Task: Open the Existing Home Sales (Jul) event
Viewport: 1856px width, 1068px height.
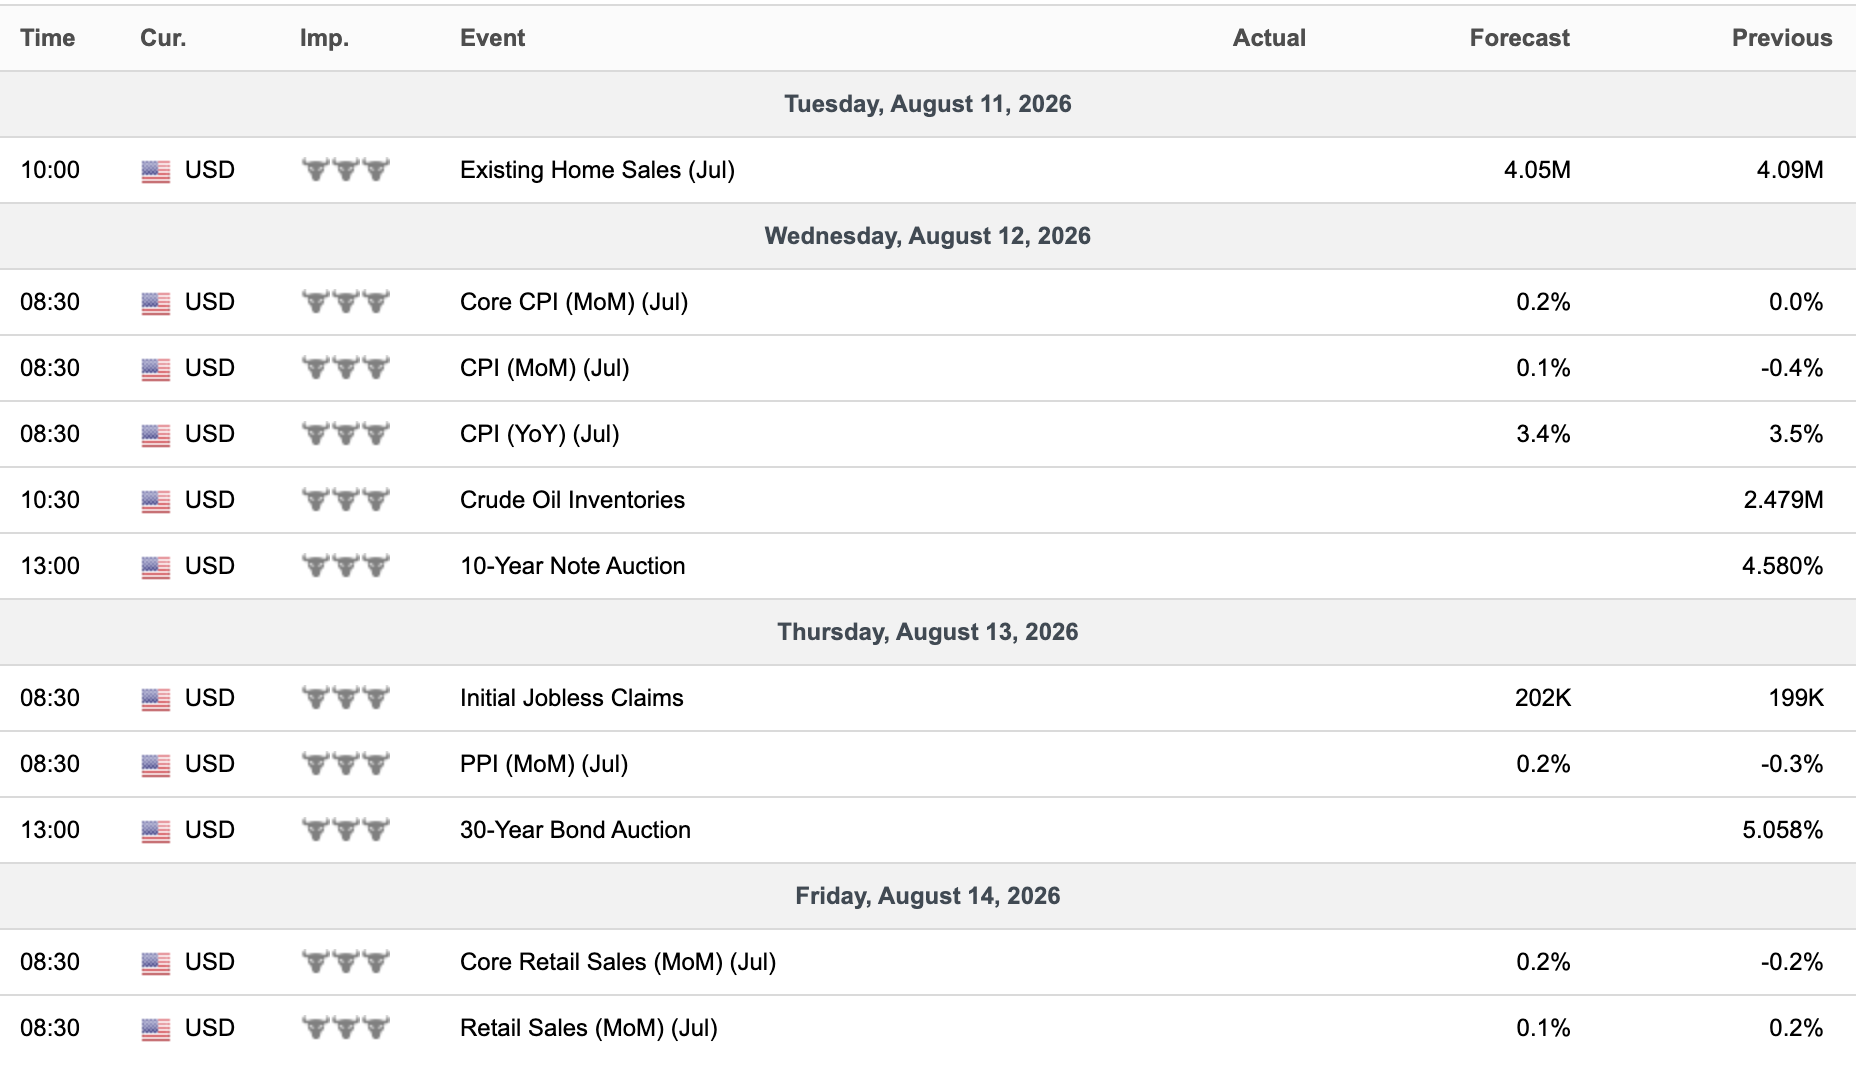Action: pyautogui.click(x=597, y=170)
